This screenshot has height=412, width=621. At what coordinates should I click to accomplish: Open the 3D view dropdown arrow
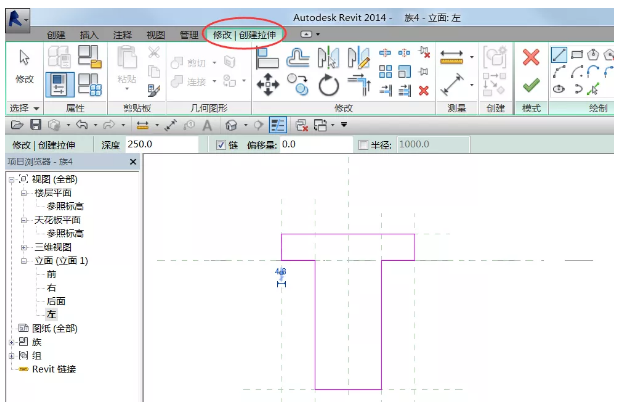click(x=246, y=125)
